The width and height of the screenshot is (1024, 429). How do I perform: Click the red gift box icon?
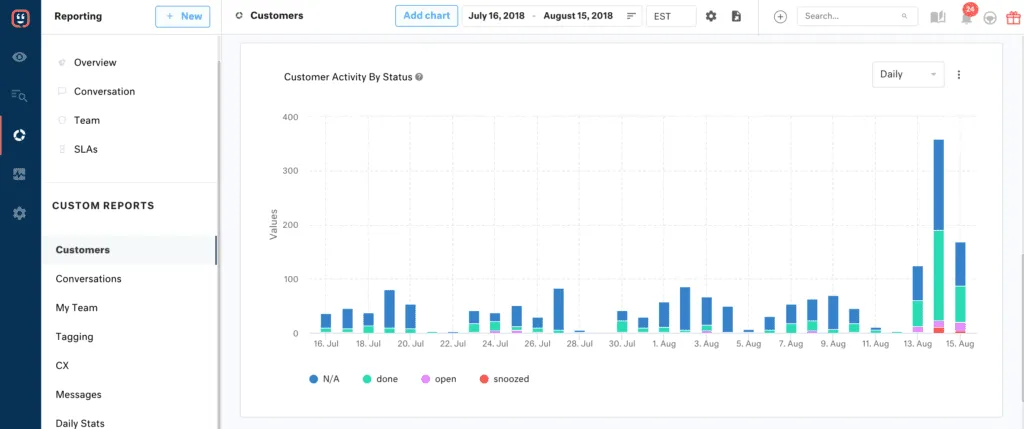[x=1013, y=17]
